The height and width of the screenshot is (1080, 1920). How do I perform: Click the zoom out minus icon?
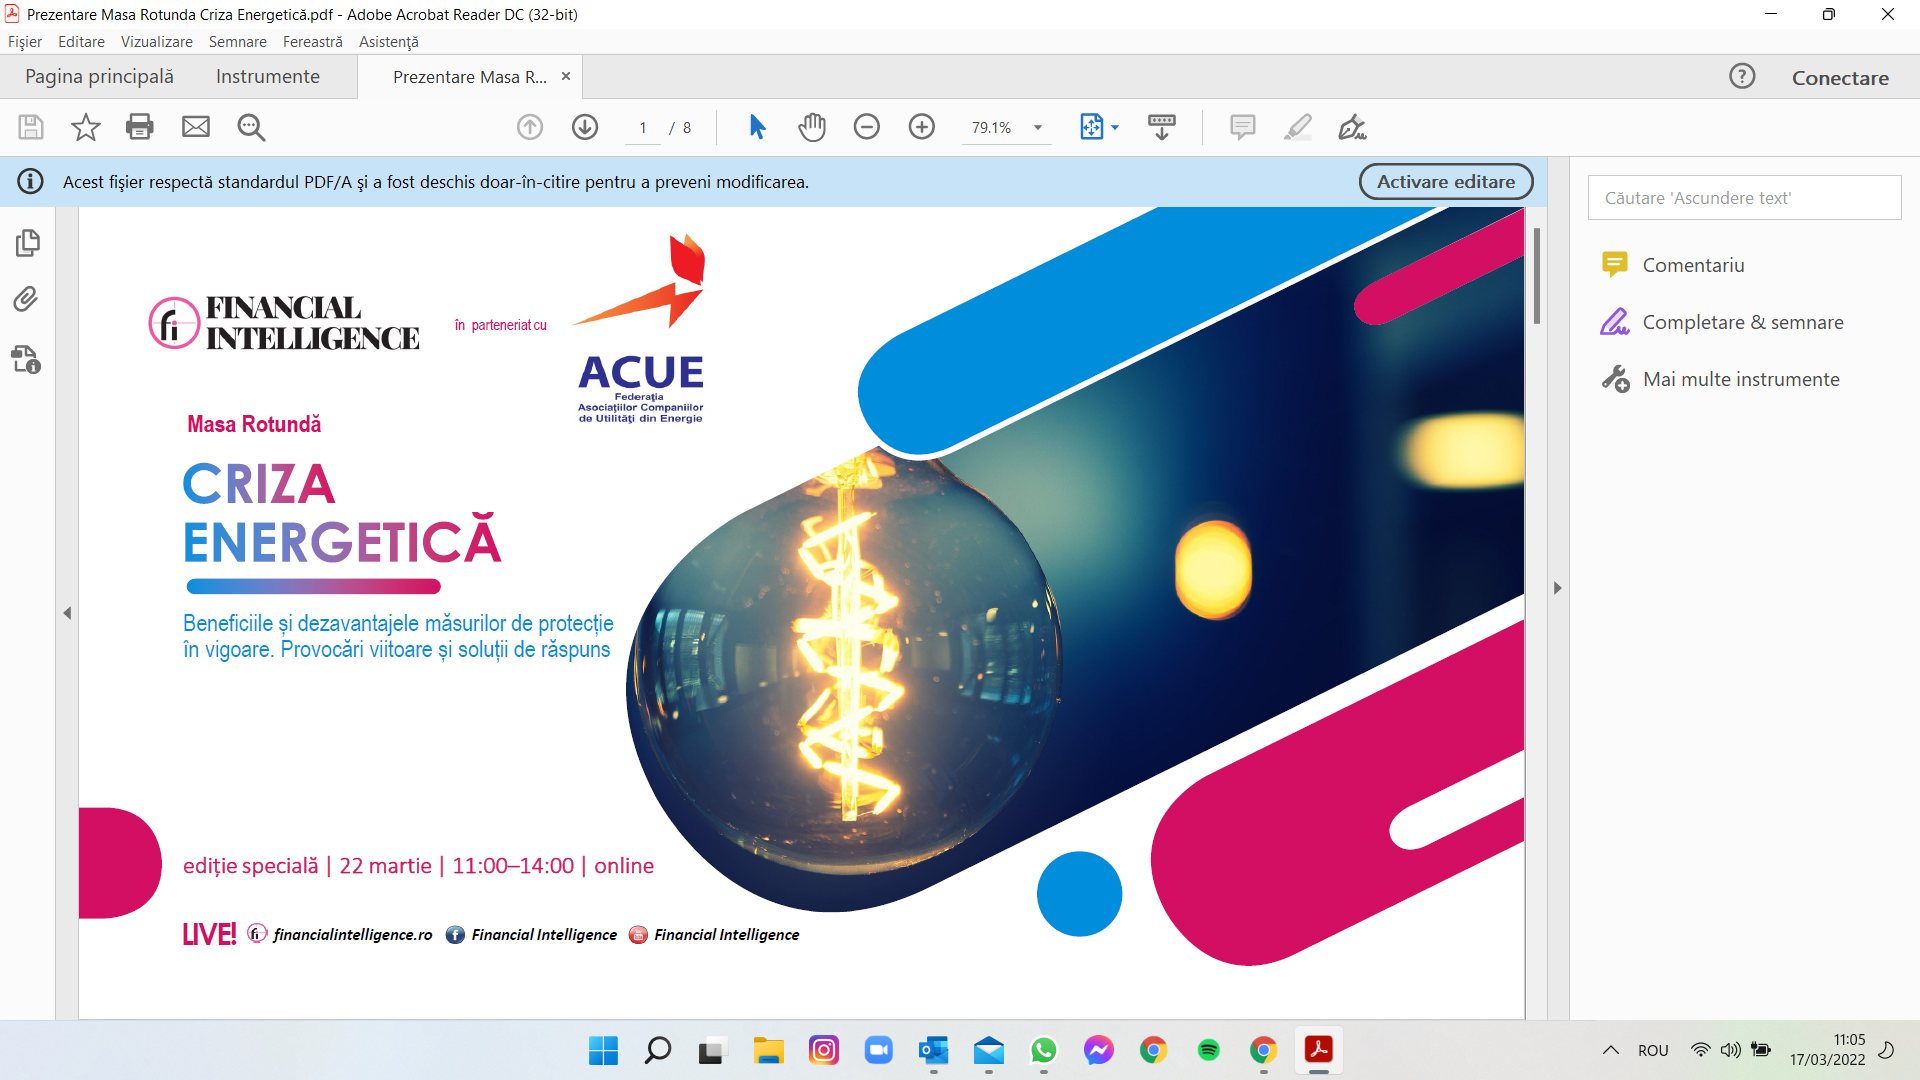(x=867, y=127)
